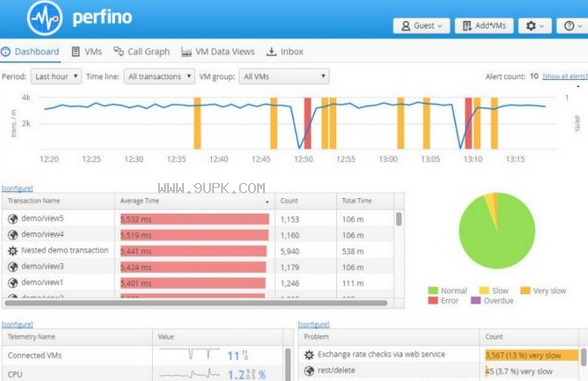Select the demo/view5 transaction row name
Screen dimensions: 588x381
42,218
